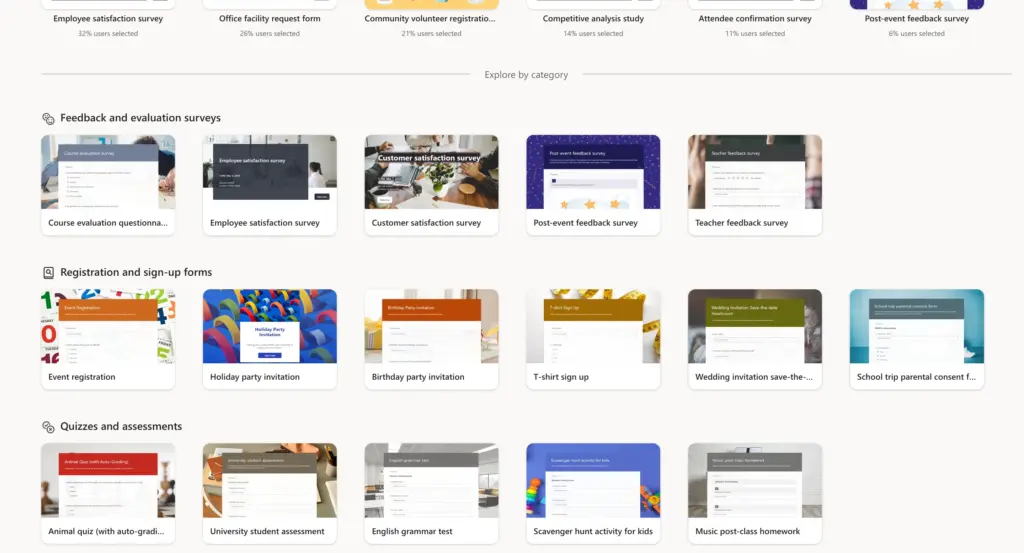Choose the Event registration template
The width and height of the screenshot is (1024, 553).
[108, 339]
